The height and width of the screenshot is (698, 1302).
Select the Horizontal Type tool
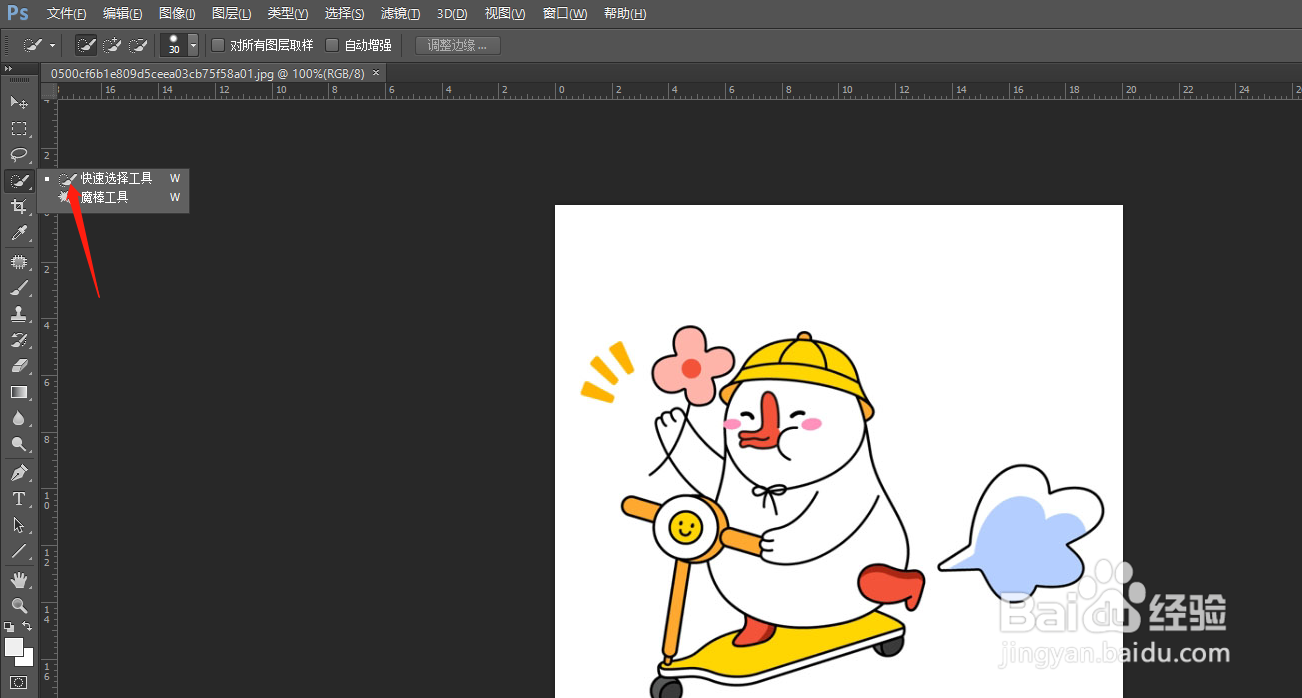[x=19, y=499]
